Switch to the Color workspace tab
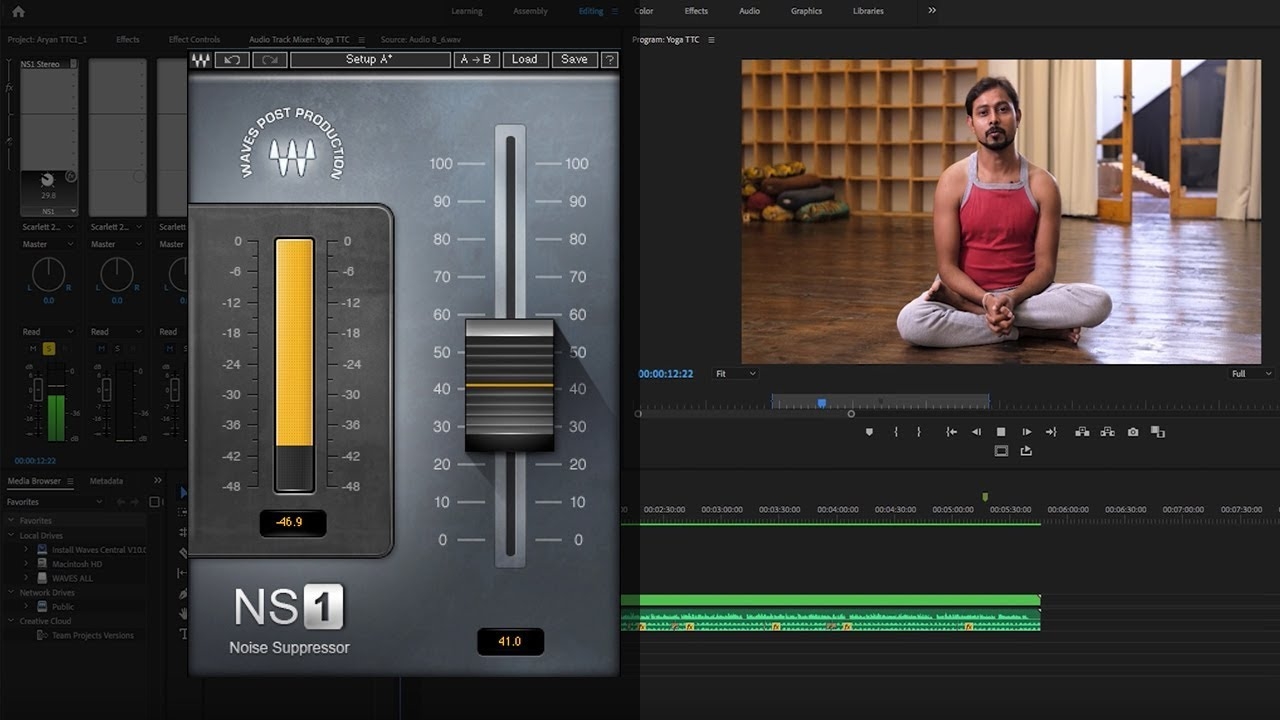Viewport: 1280px width, 720px height. point(644,11)
